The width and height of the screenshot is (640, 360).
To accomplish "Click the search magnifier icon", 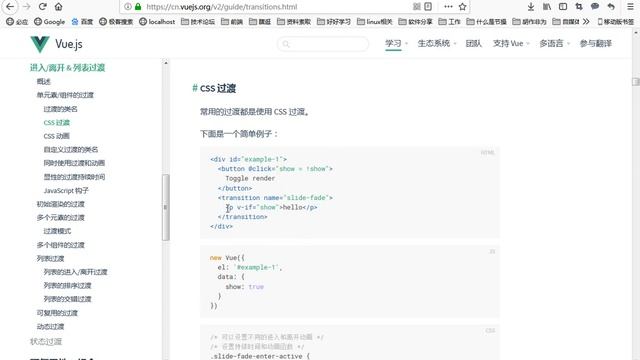I will click(286, 44).
